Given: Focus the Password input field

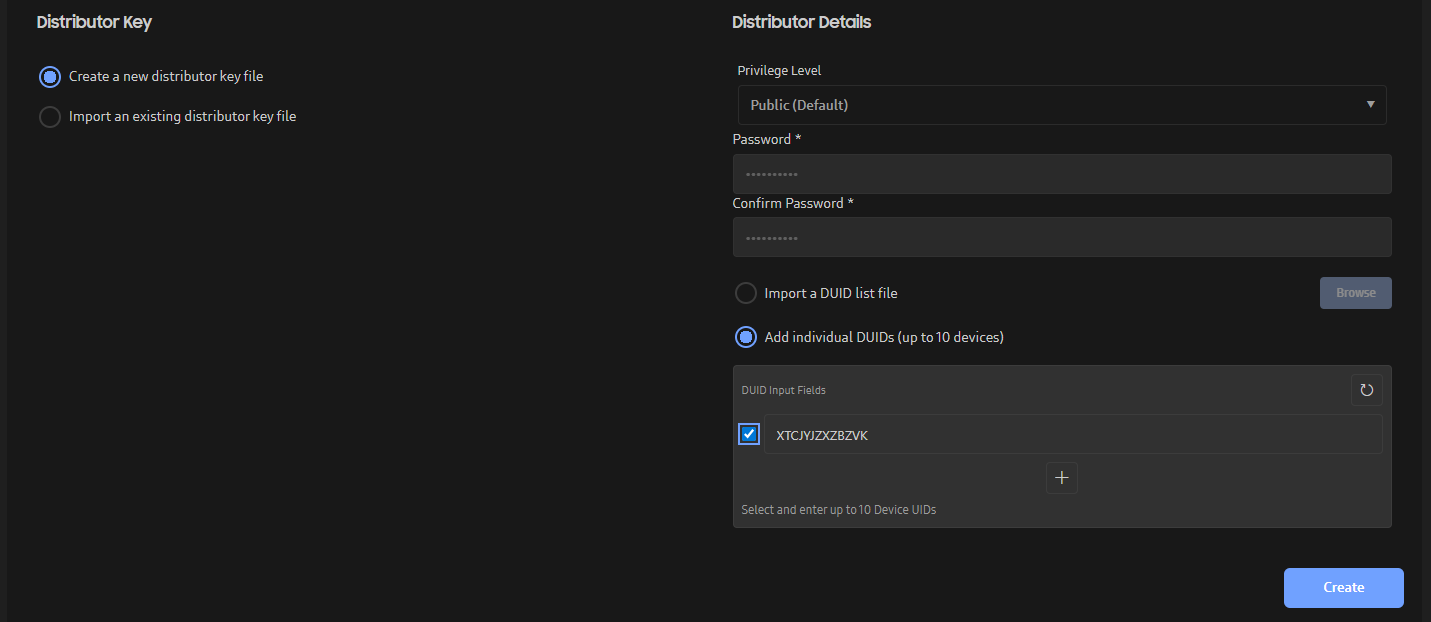Looking at the screenshot, I should click(x=1061, y=174).
